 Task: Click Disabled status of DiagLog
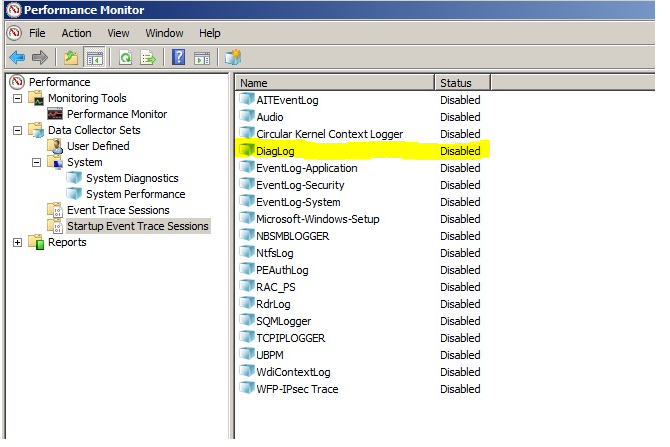coord(460,151)
